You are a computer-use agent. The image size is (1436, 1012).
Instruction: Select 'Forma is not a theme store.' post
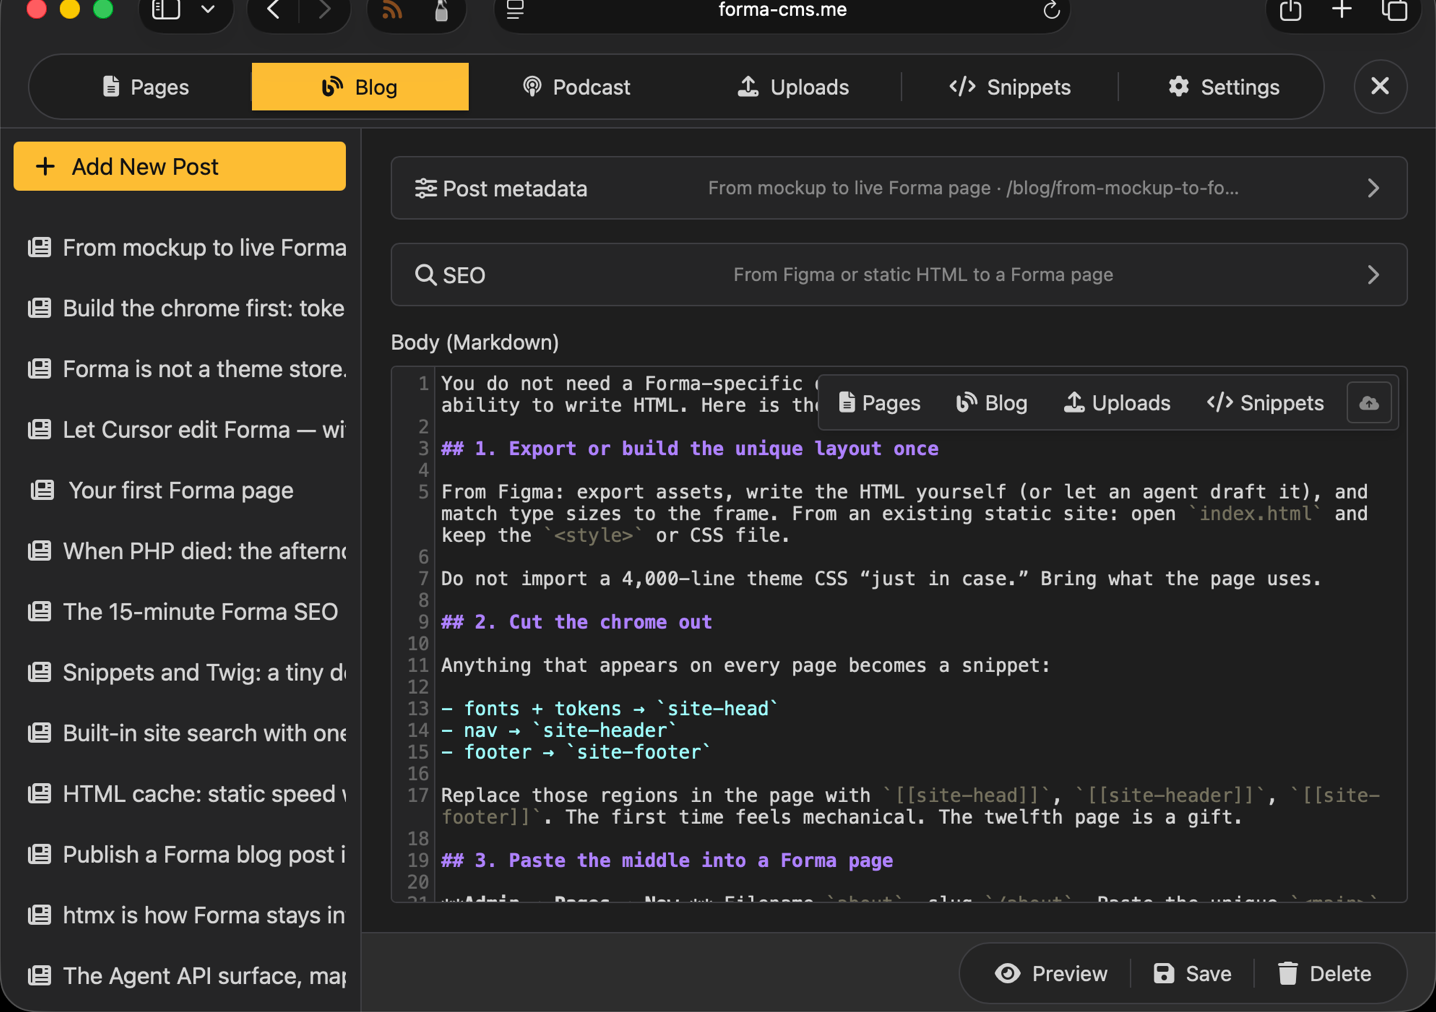[x=187, y=369]
